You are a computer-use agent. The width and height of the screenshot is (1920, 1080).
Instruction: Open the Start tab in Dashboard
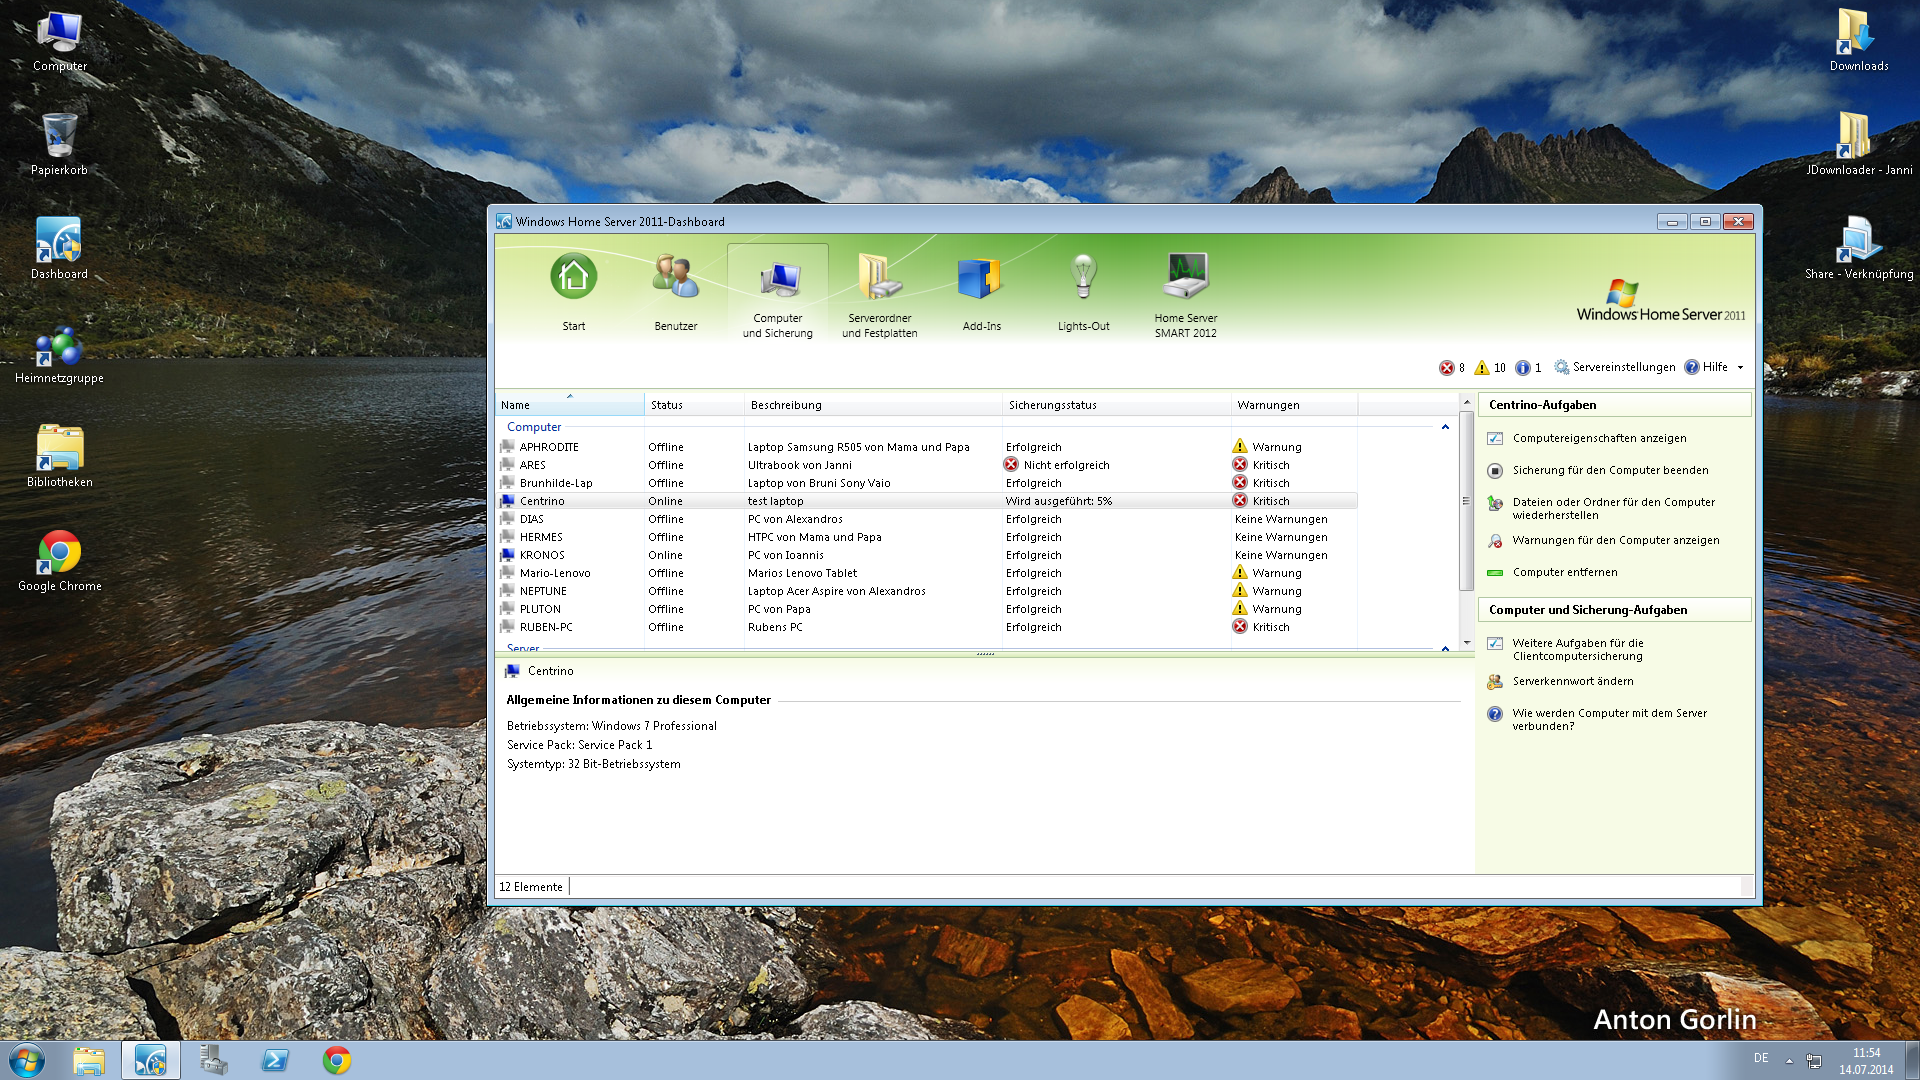click(x=574, y=292)
